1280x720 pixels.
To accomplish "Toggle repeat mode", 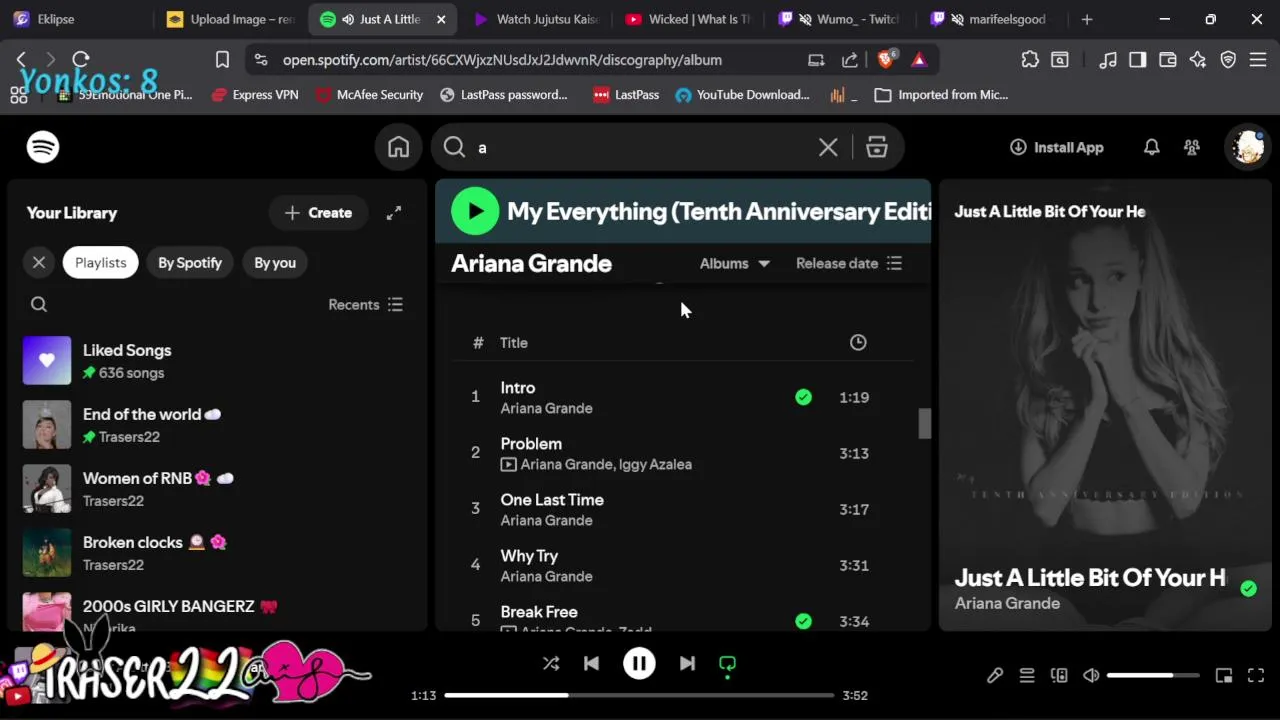I will (x=727, y=663).
